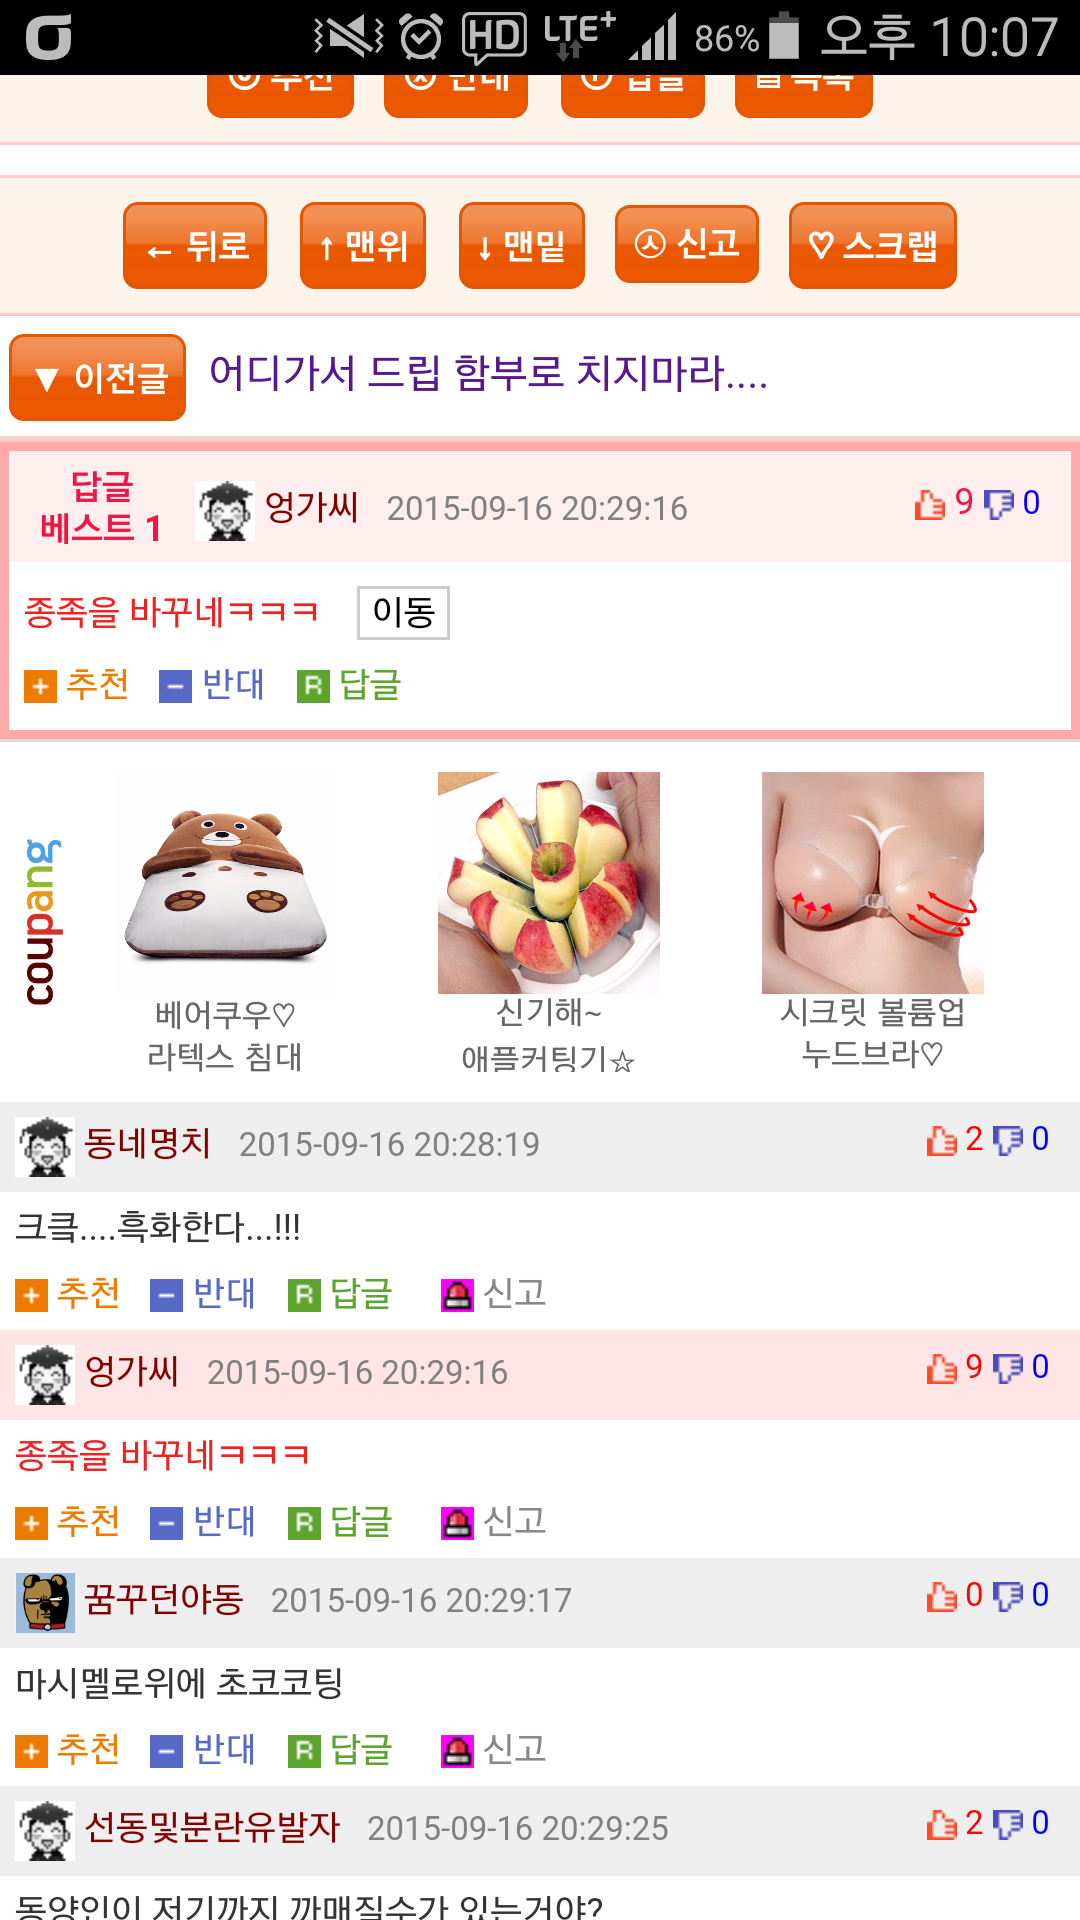The image size is (1080, 1920).
Task: Open 꿈꾸던야동's bear avatar profile
Action: (45, 1602)
